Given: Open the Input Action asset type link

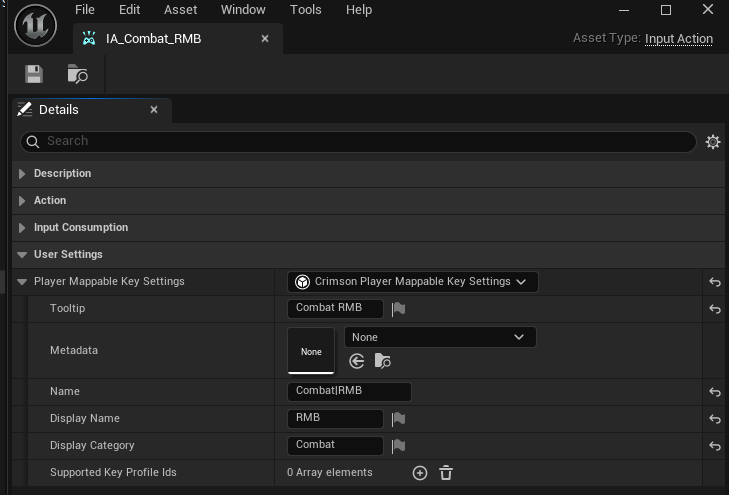Looking at the screenshot, I should point(679,39).
